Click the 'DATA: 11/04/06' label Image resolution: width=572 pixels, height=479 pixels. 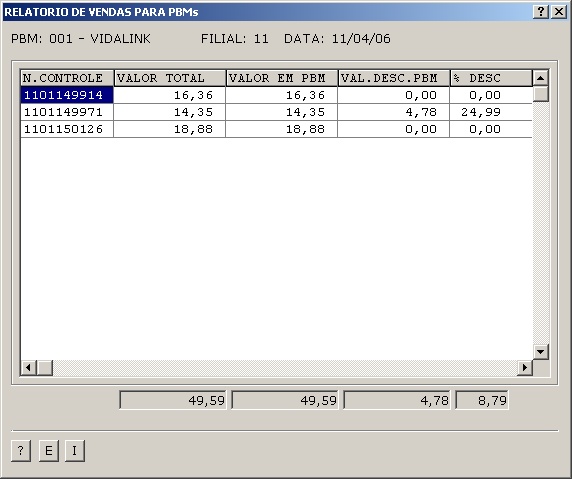[337, 39]
